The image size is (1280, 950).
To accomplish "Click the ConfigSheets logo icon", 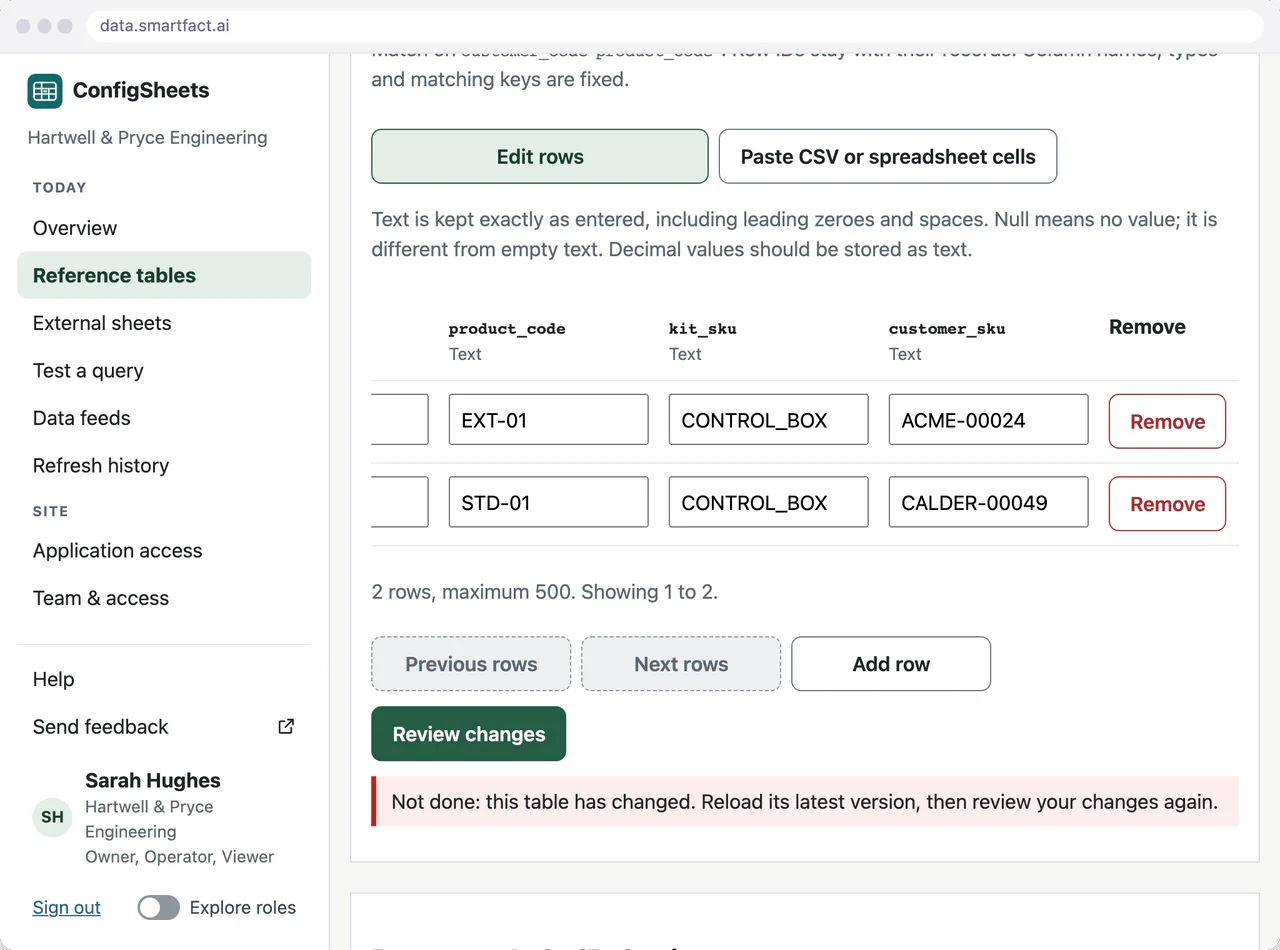I will (x=45, y=91).
